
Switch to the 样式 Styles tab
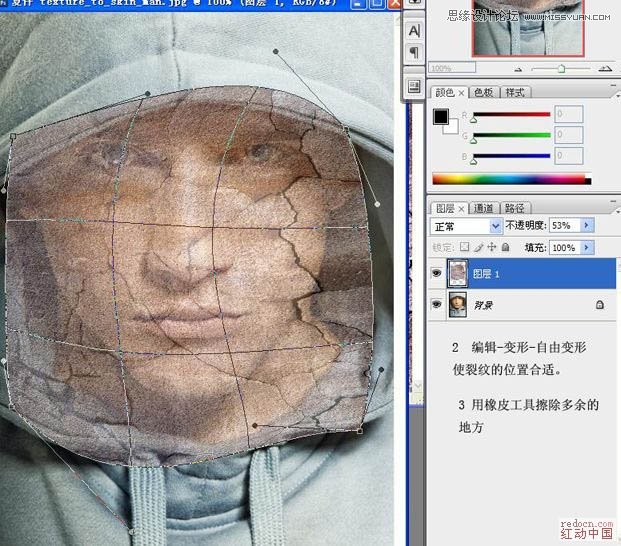pos(515,92)
